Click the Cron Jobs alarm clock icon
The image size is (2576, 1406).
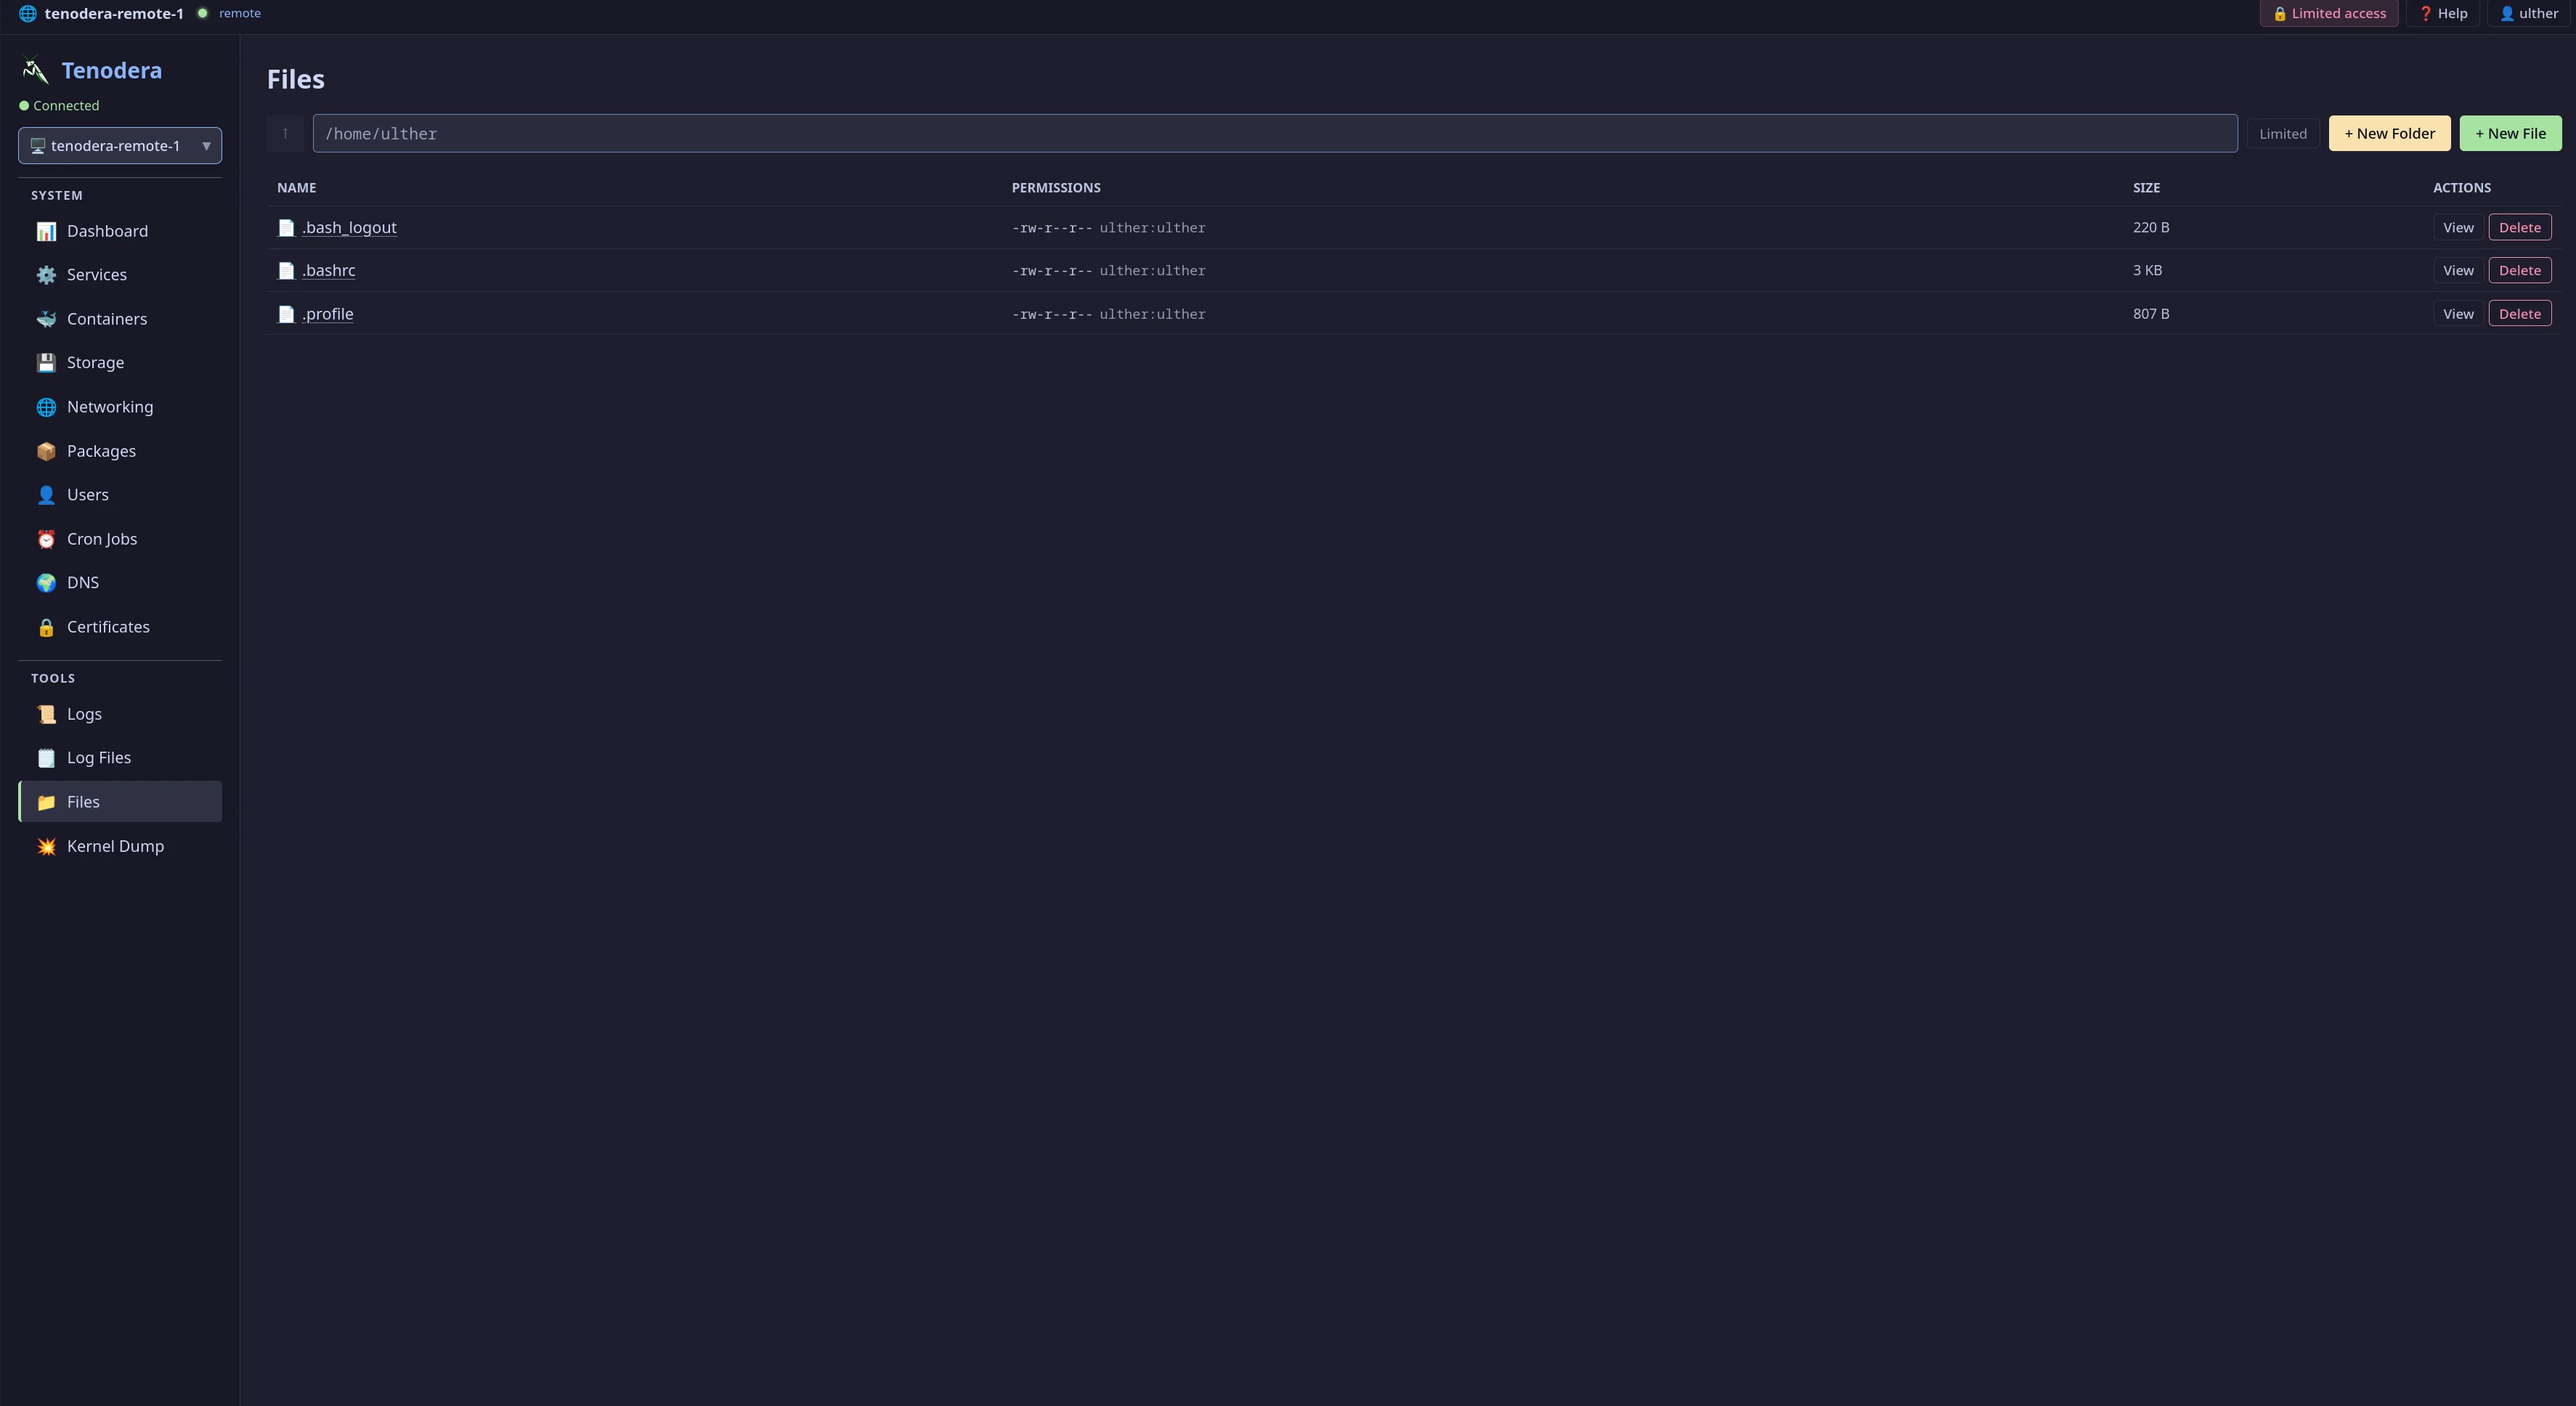[46, 539]
